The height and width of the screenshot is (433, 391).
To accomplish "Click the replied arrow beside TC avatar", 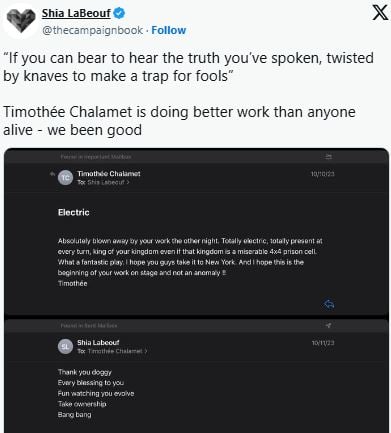I will coord(52,174).
